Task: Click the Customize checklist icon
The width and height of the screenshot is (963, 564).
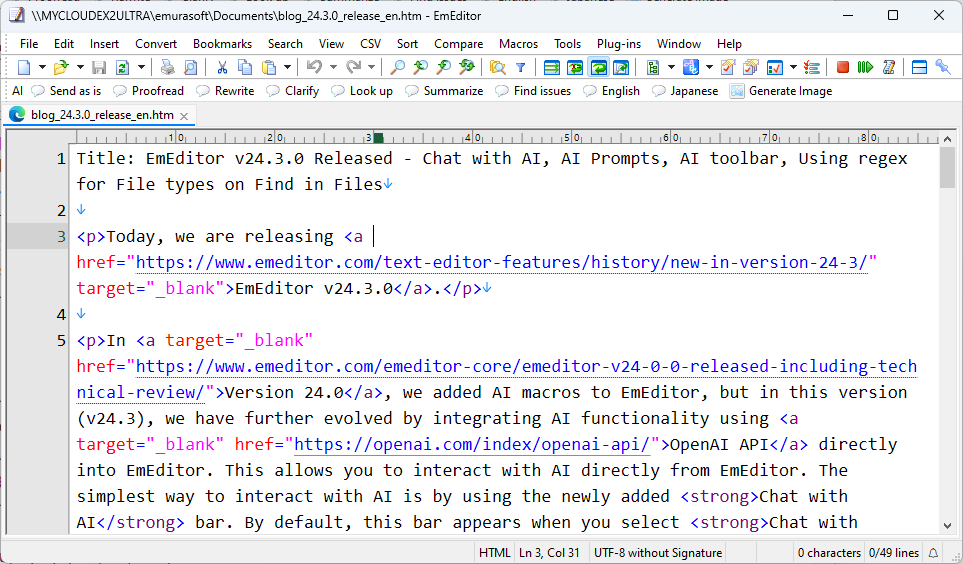Action: click(774, 67)
